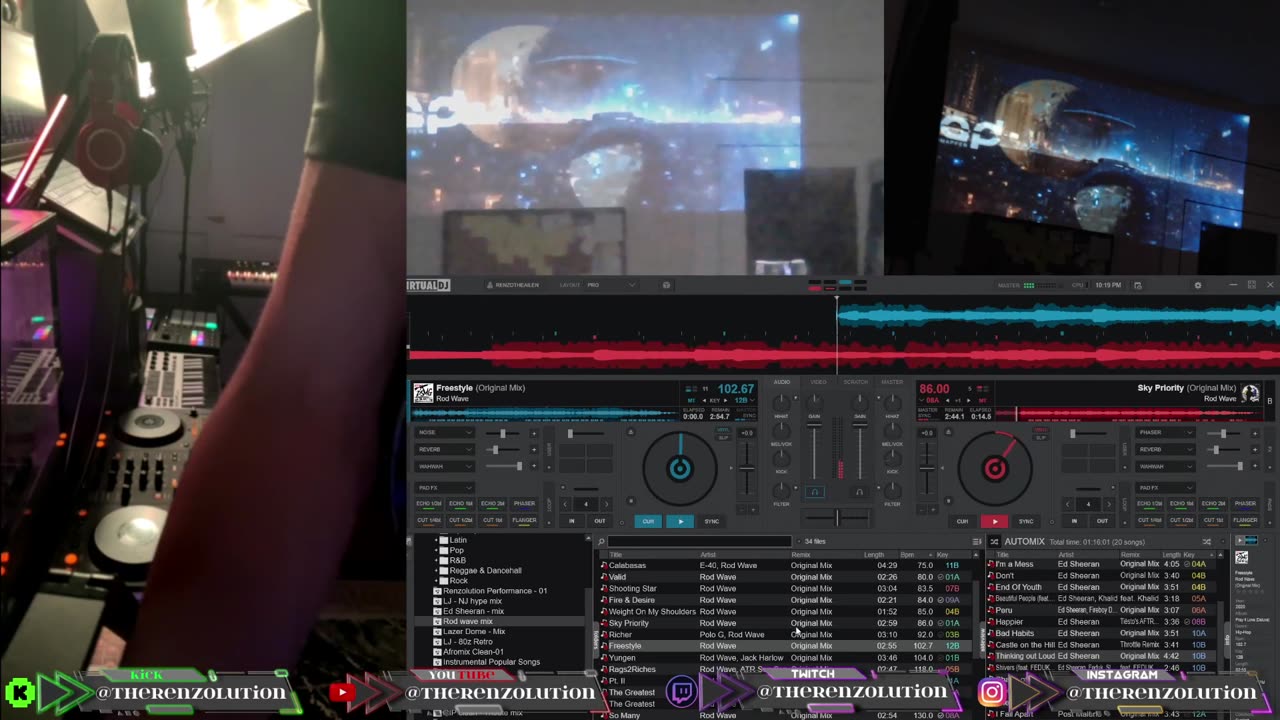Trigger CUT 1M pad on left deck

pyautogui.click(x=493, y=520)
